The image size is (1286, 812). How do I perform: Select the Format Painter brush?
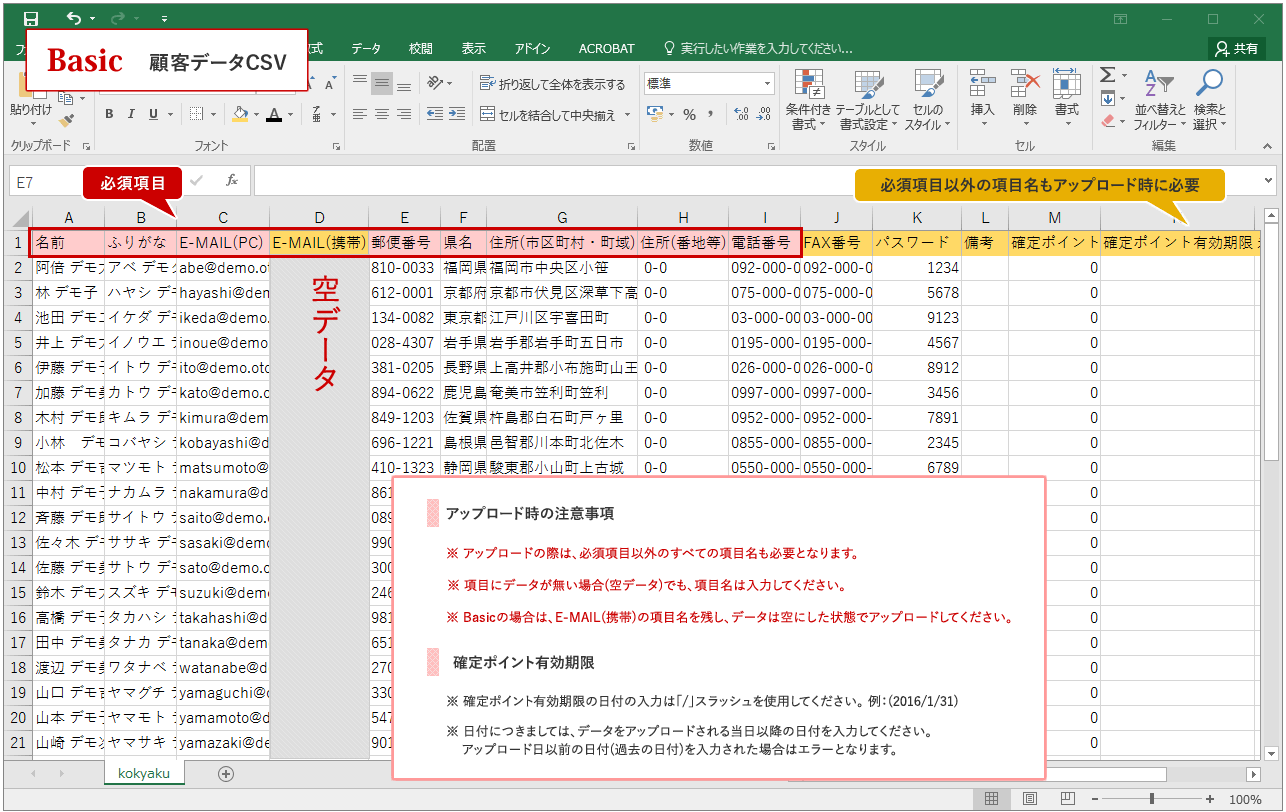[67, 121]
